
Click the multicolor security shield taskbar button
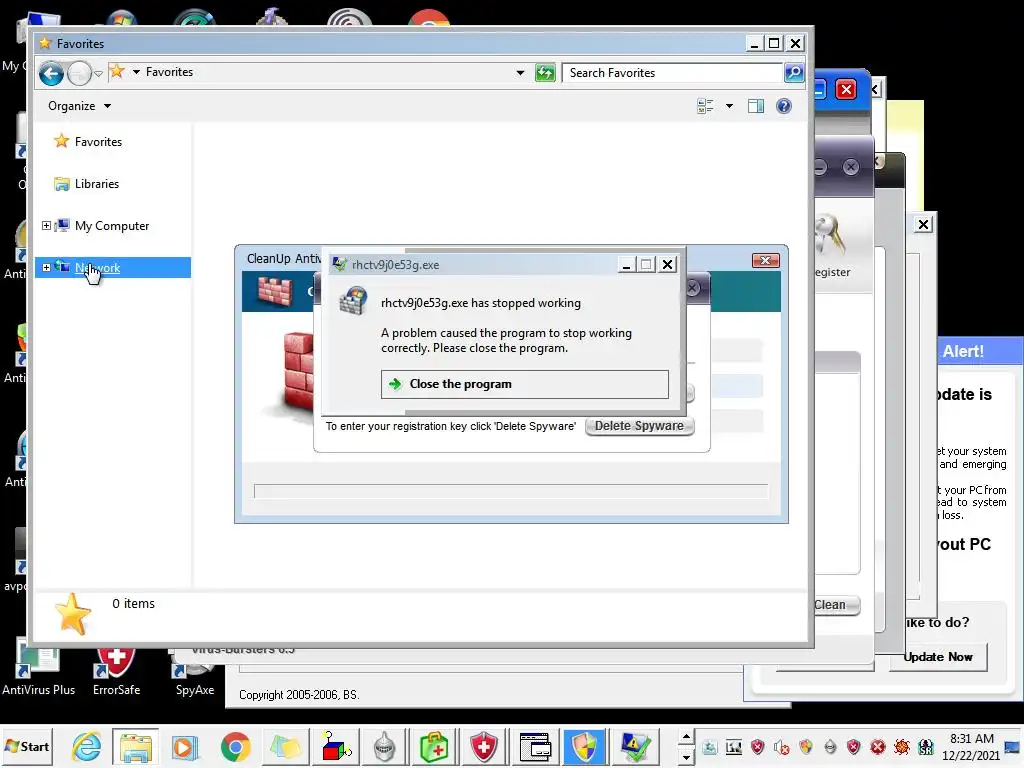[x=584, y=747]
